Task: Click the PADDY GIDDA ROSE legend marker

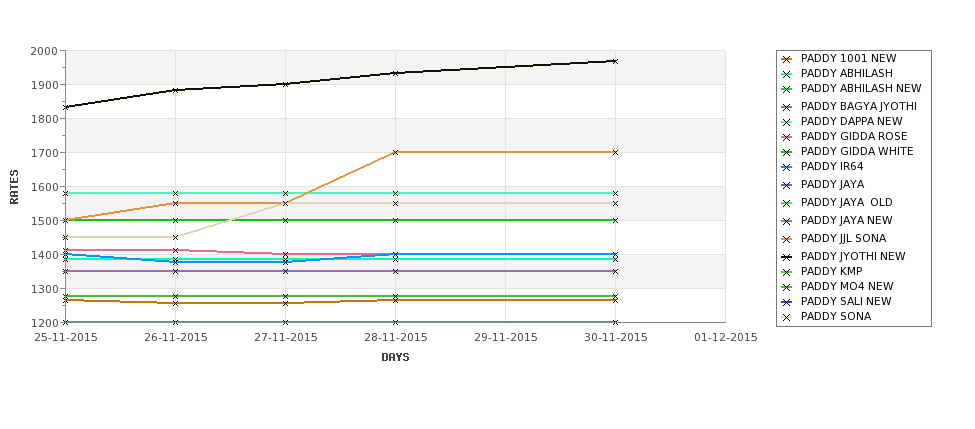Action: point(787,137)
